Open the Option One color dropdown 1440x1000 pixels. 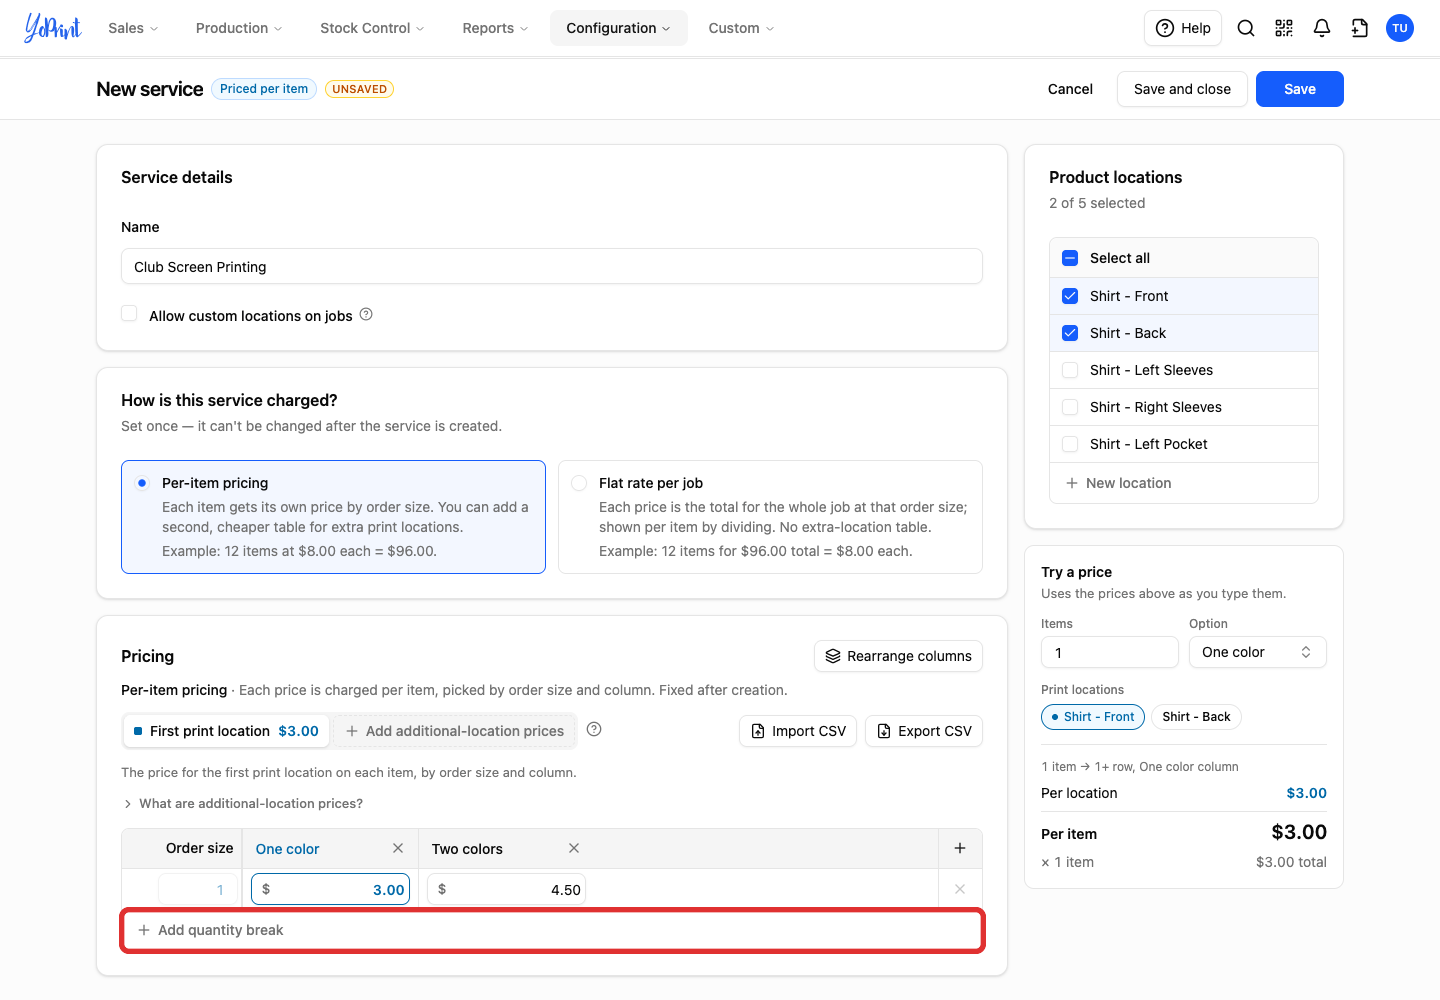coord(1258,652)
